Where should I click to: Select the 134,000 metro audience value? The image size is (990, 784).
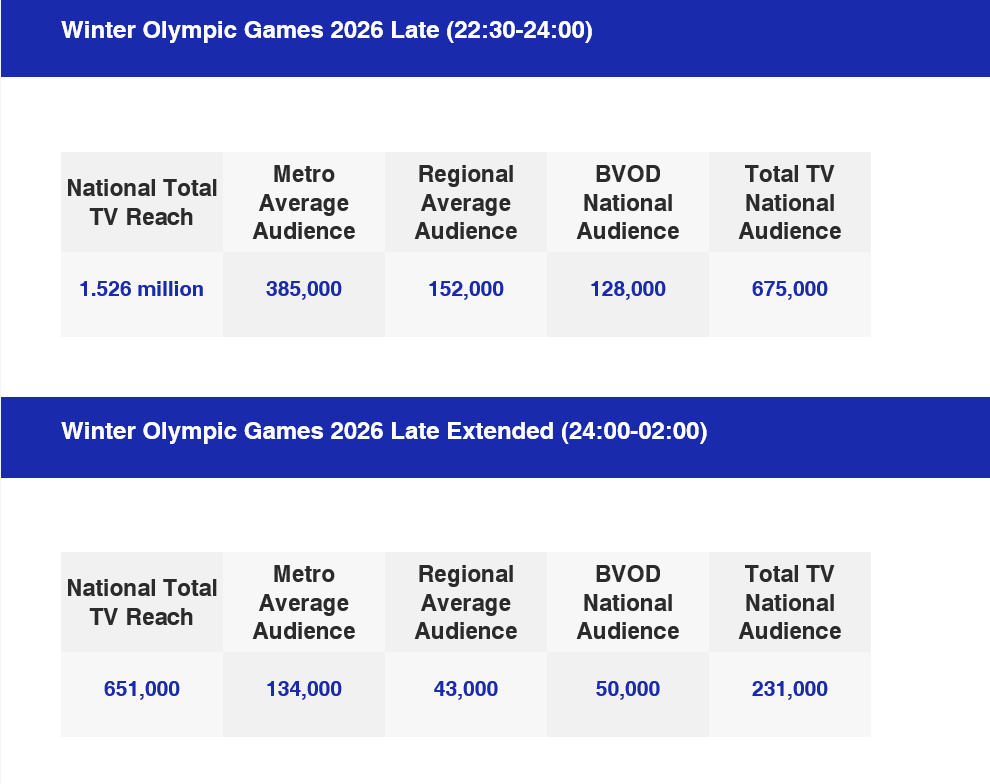click(x=304, y=690)
